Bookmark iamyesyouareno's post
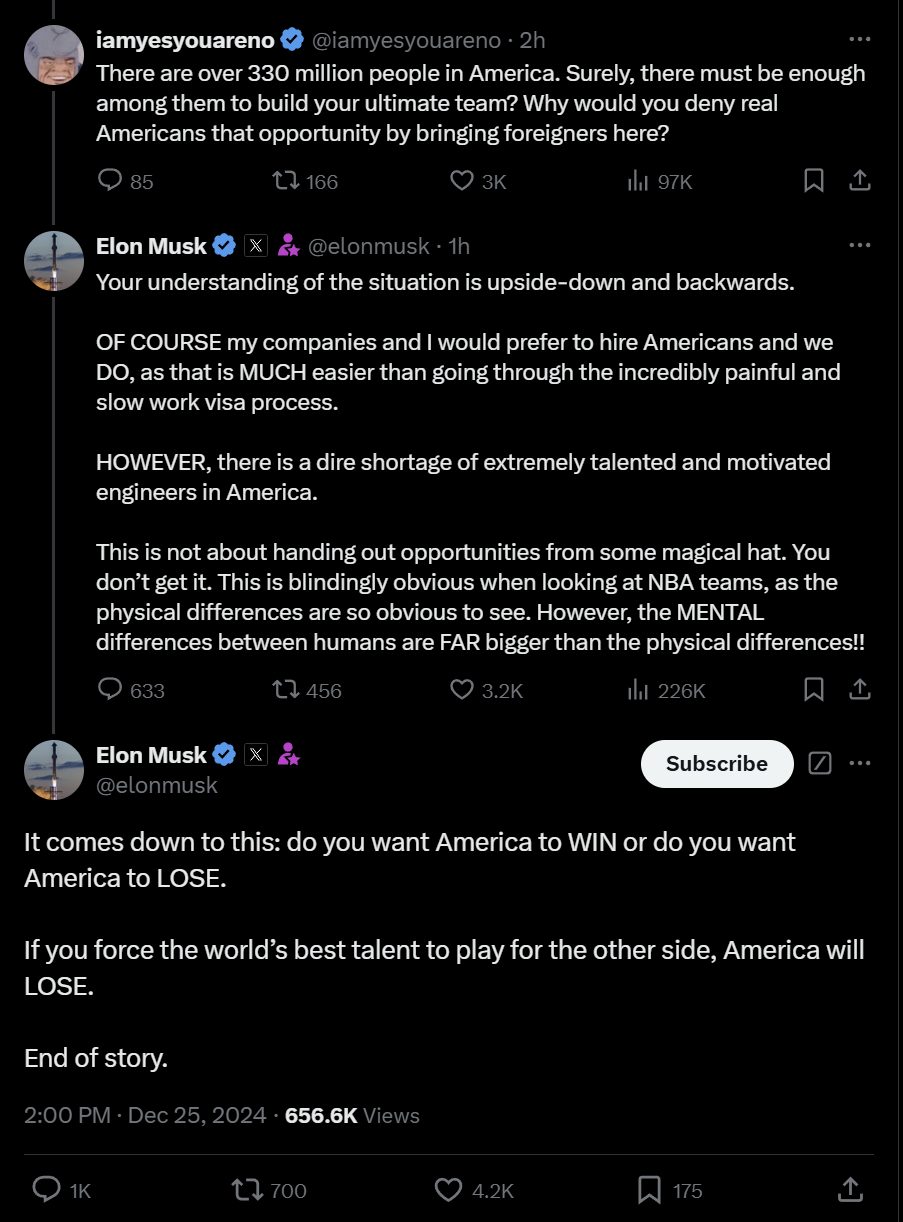The image size is (903, 1222). [x=814, y=181]
